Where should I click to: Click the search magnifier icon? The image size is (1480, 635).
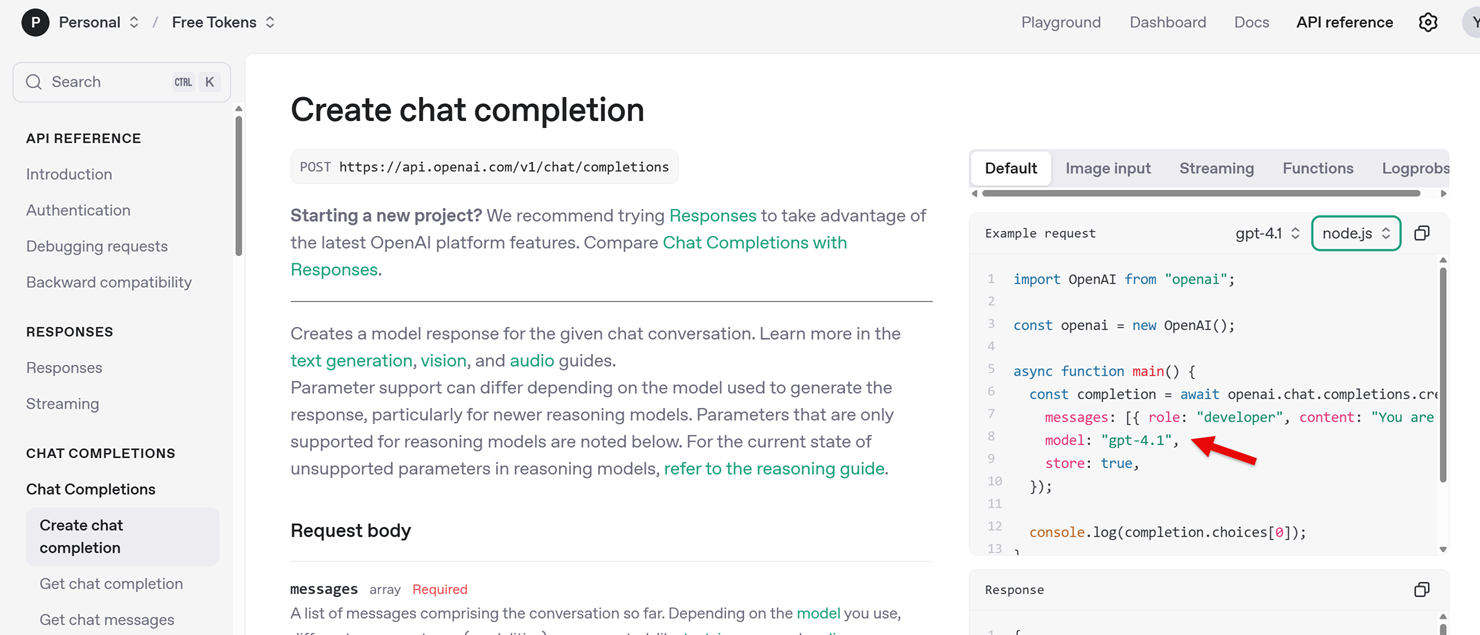(x=34, y=82)
